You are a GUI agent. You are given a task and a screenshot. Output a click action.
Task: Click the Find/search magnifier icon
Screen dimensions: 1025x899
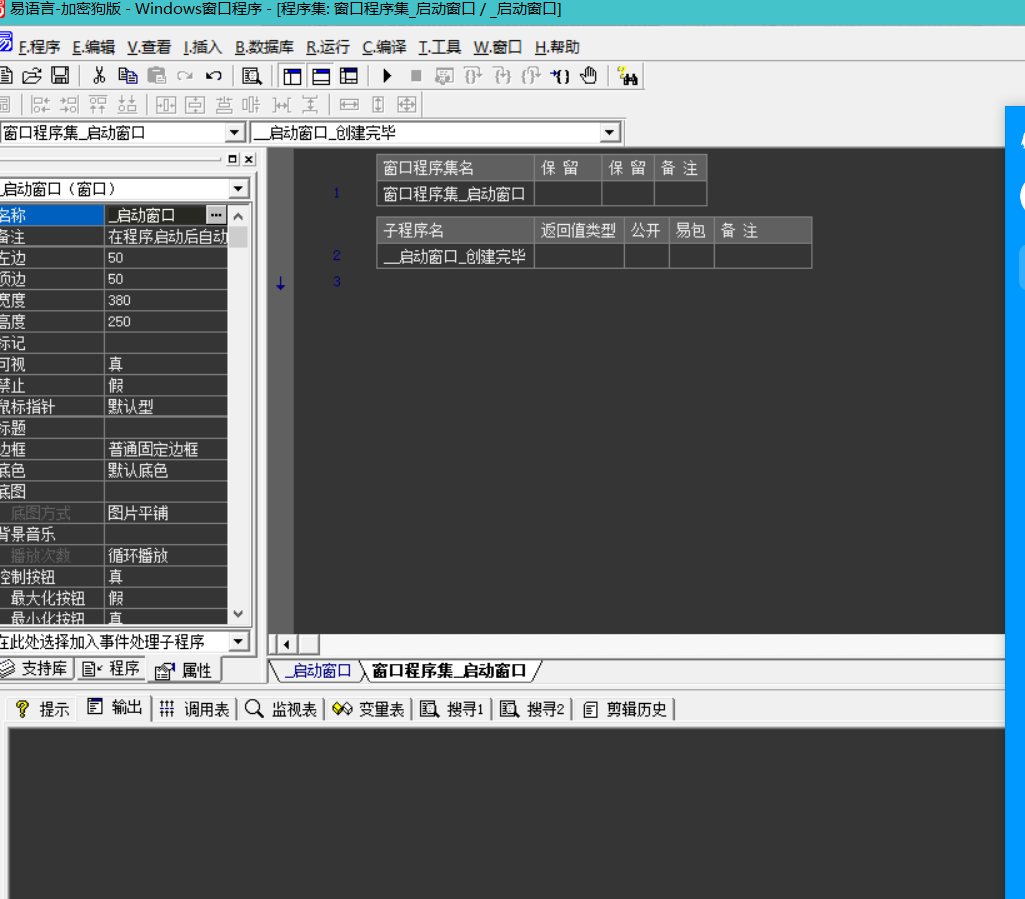tap(252, 75)
